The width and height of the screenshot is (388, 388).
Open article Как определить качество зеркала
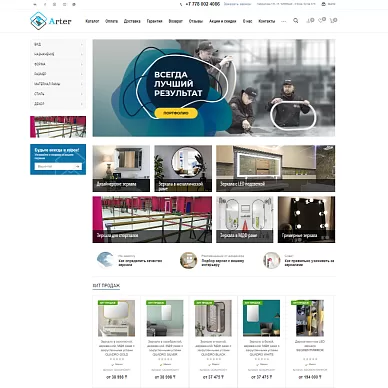(x=140, y=263)
